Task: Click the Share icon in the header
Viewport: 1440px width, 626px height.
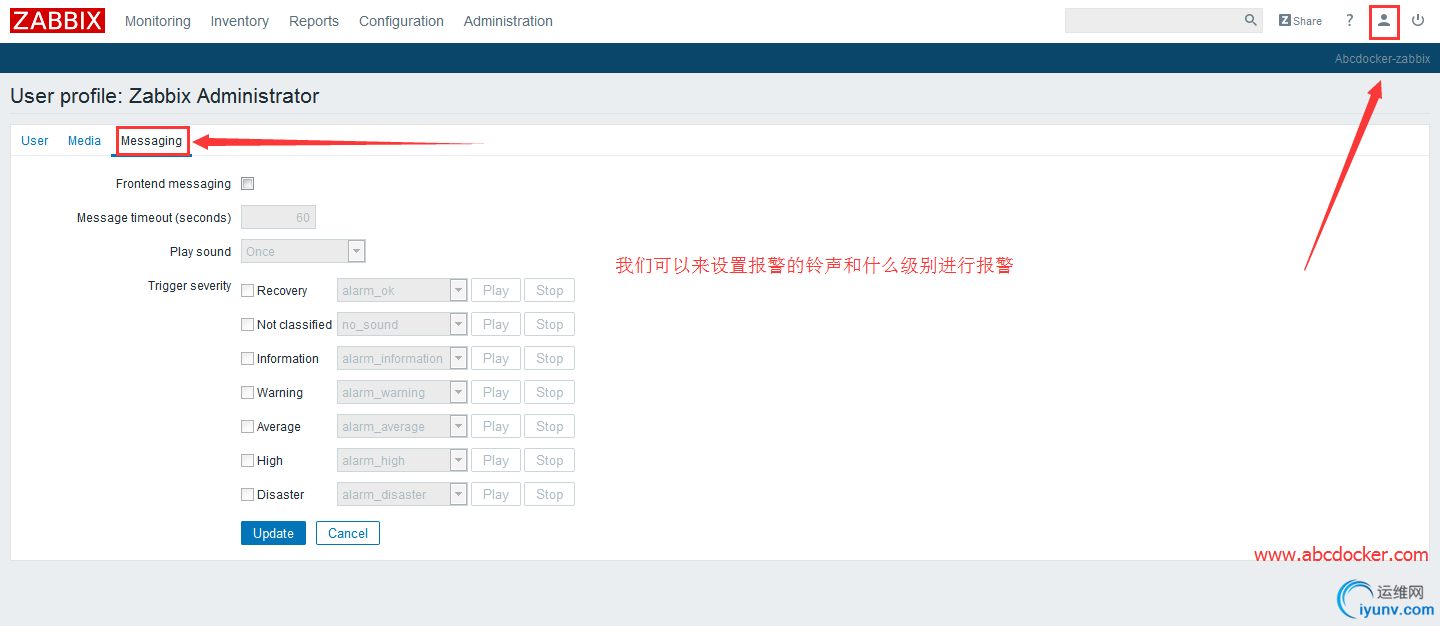Action: click(1299, 20)
